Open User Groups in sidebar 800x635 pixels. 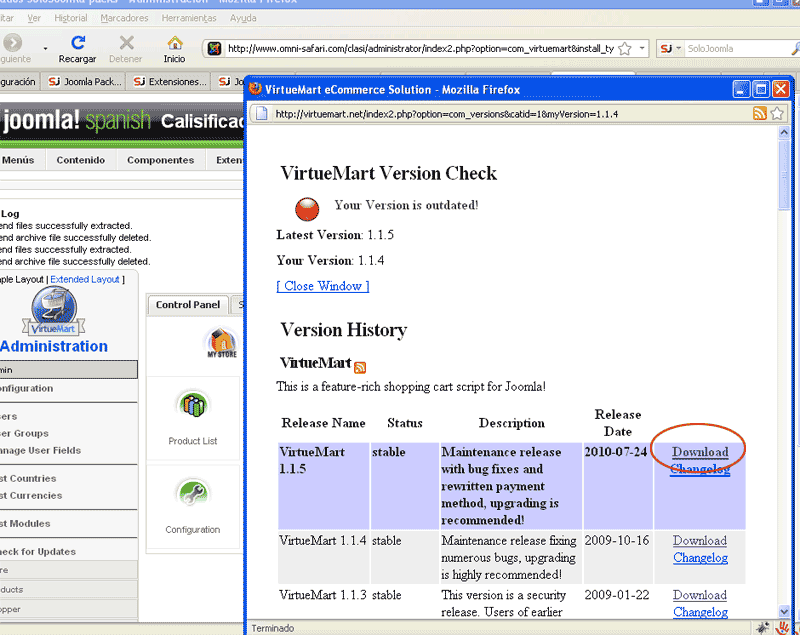click(x=24, y=434)
